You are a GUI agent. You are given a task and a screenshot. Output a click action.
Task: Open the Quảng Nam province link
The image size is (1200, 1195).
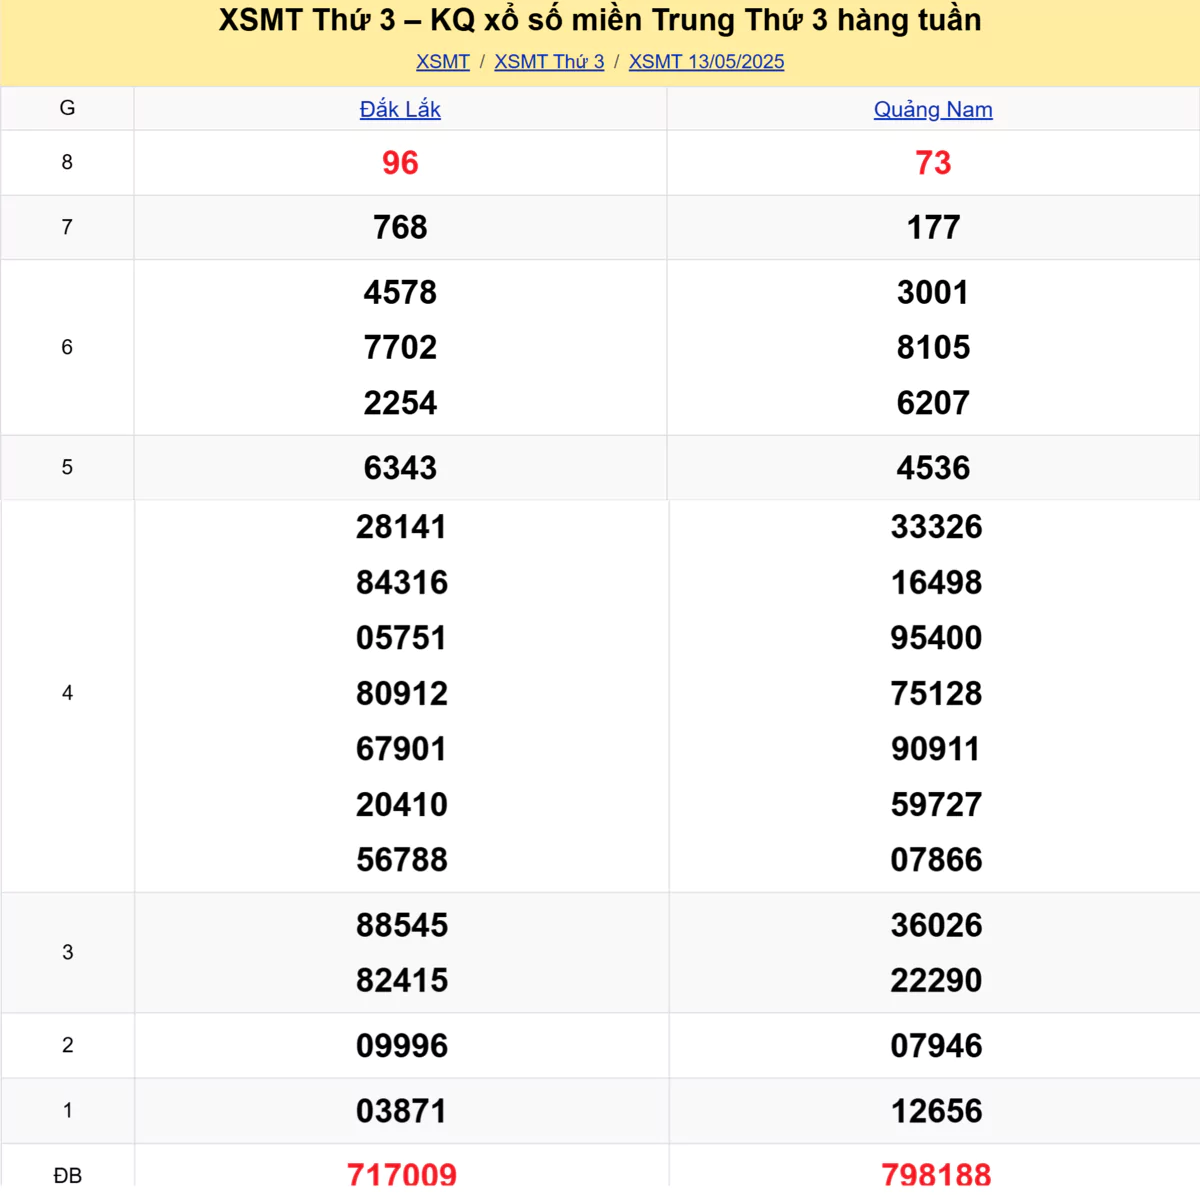coord(933,109)
